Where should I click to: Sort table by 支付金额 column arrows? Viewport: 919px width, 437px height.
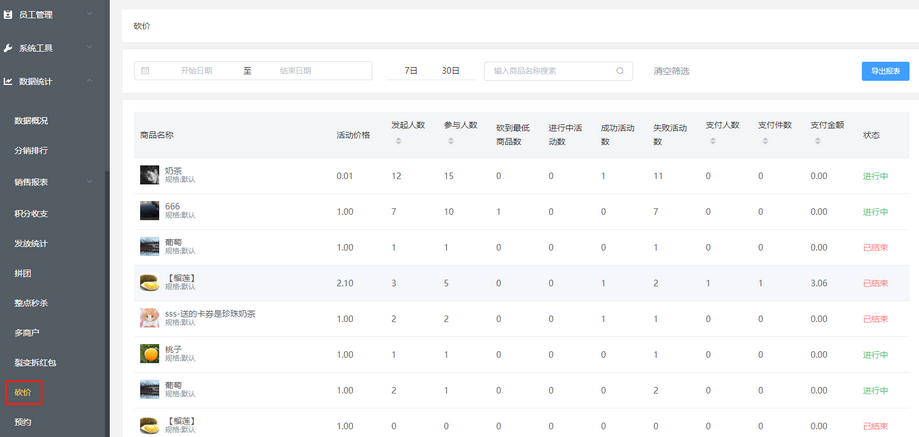[816, 141]
